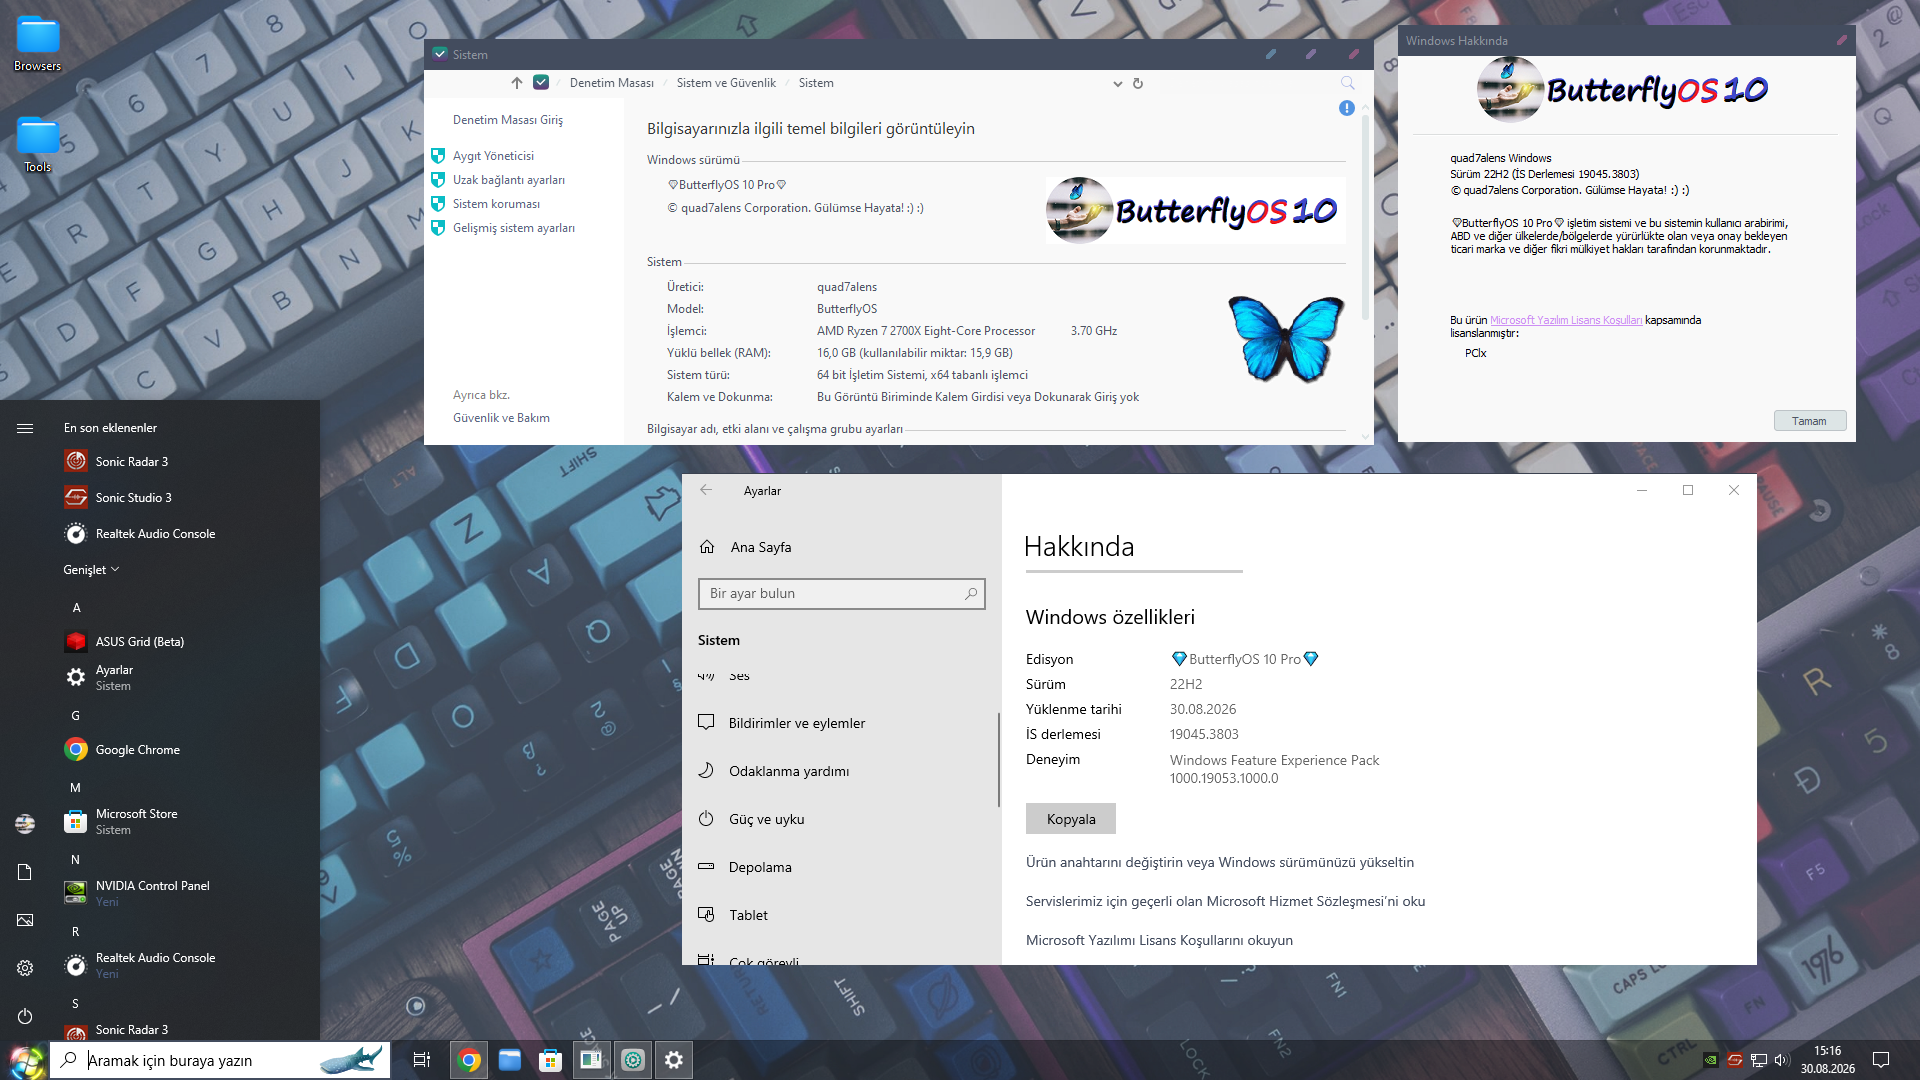
Task: Open Depolama settings page
Action: [840, 867]
